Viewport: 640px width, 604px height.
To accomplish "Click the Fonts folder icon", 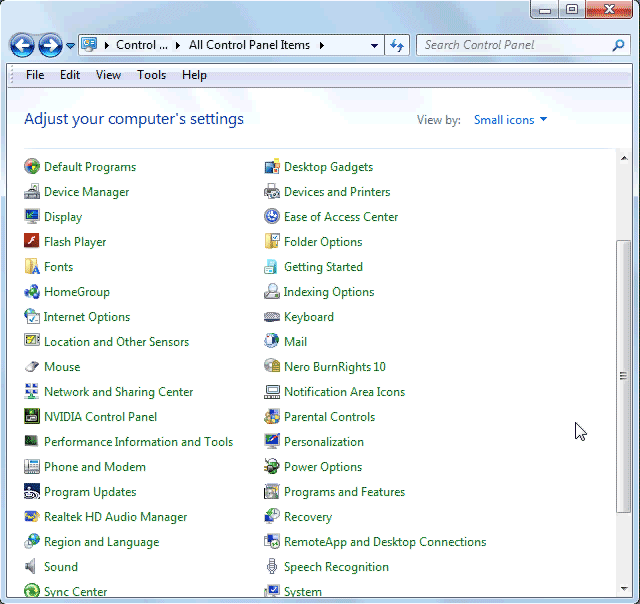I will tap(32, 266).
